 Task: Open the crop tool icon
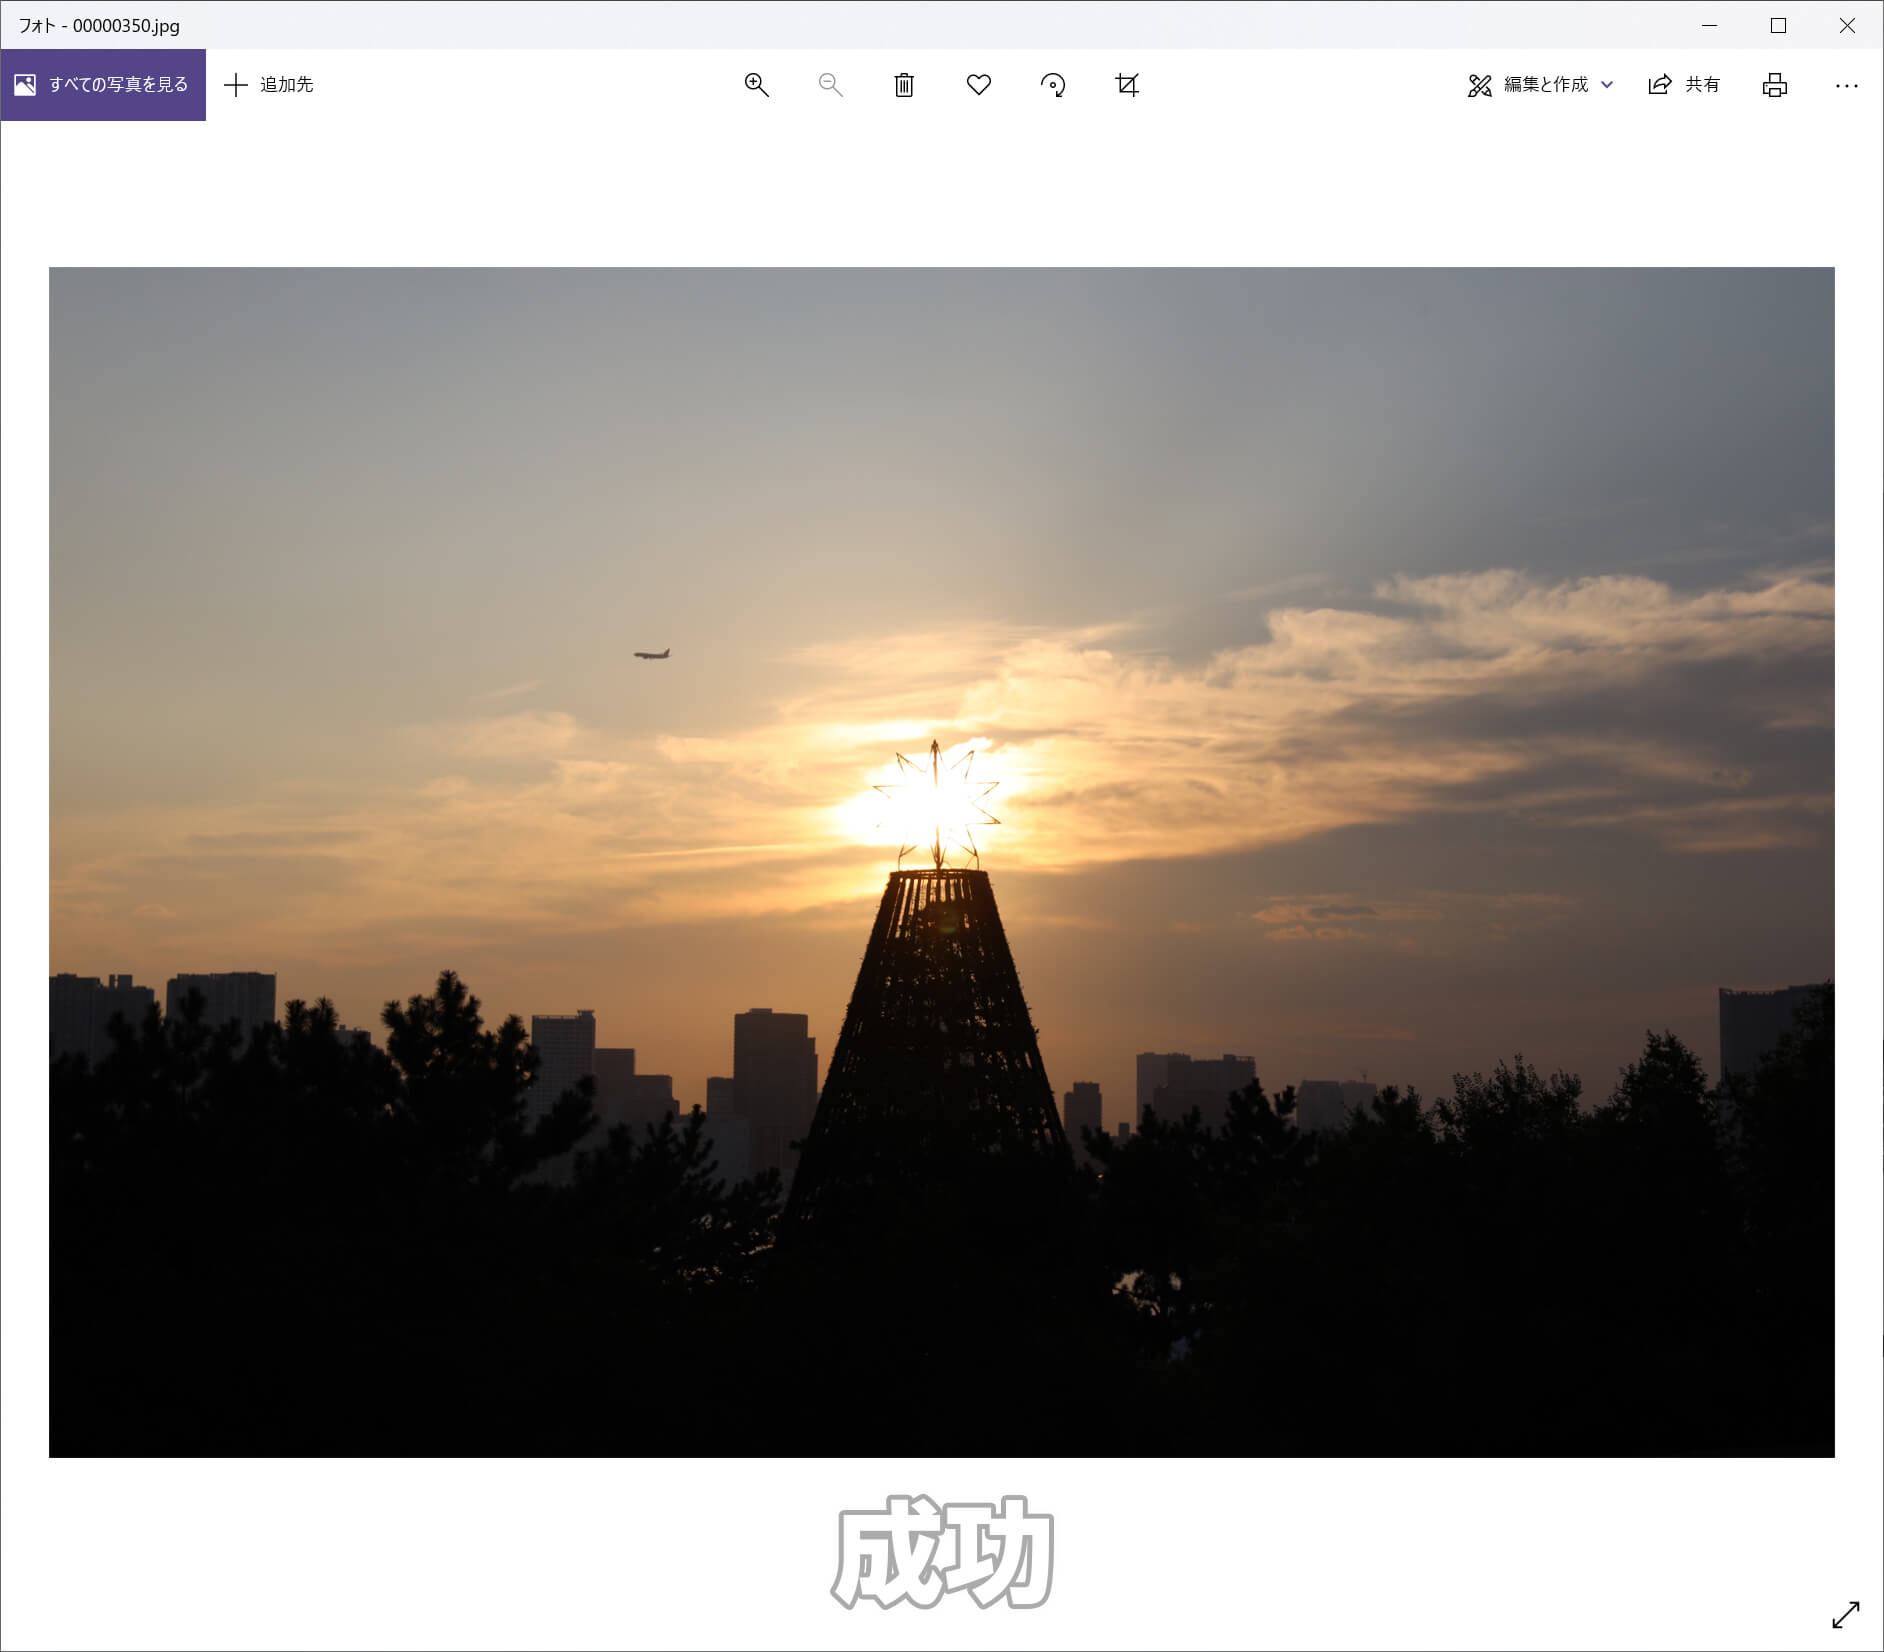coord(1127,85)
